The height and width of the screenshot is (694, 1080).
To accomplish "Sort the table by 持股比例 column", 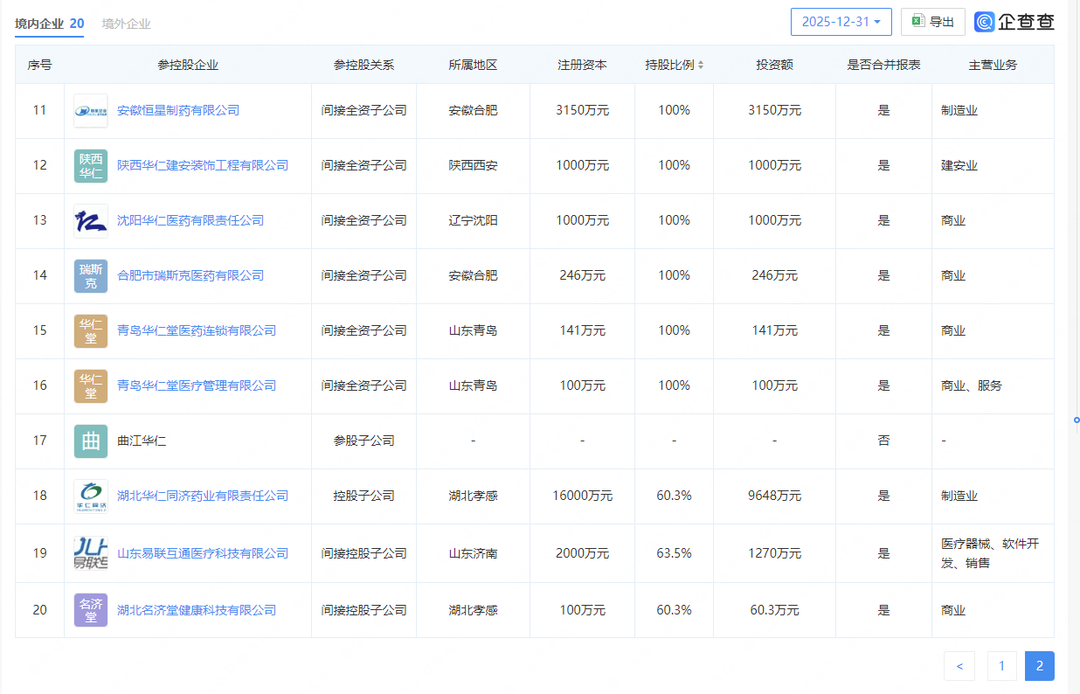I will (x=674, y=65).
